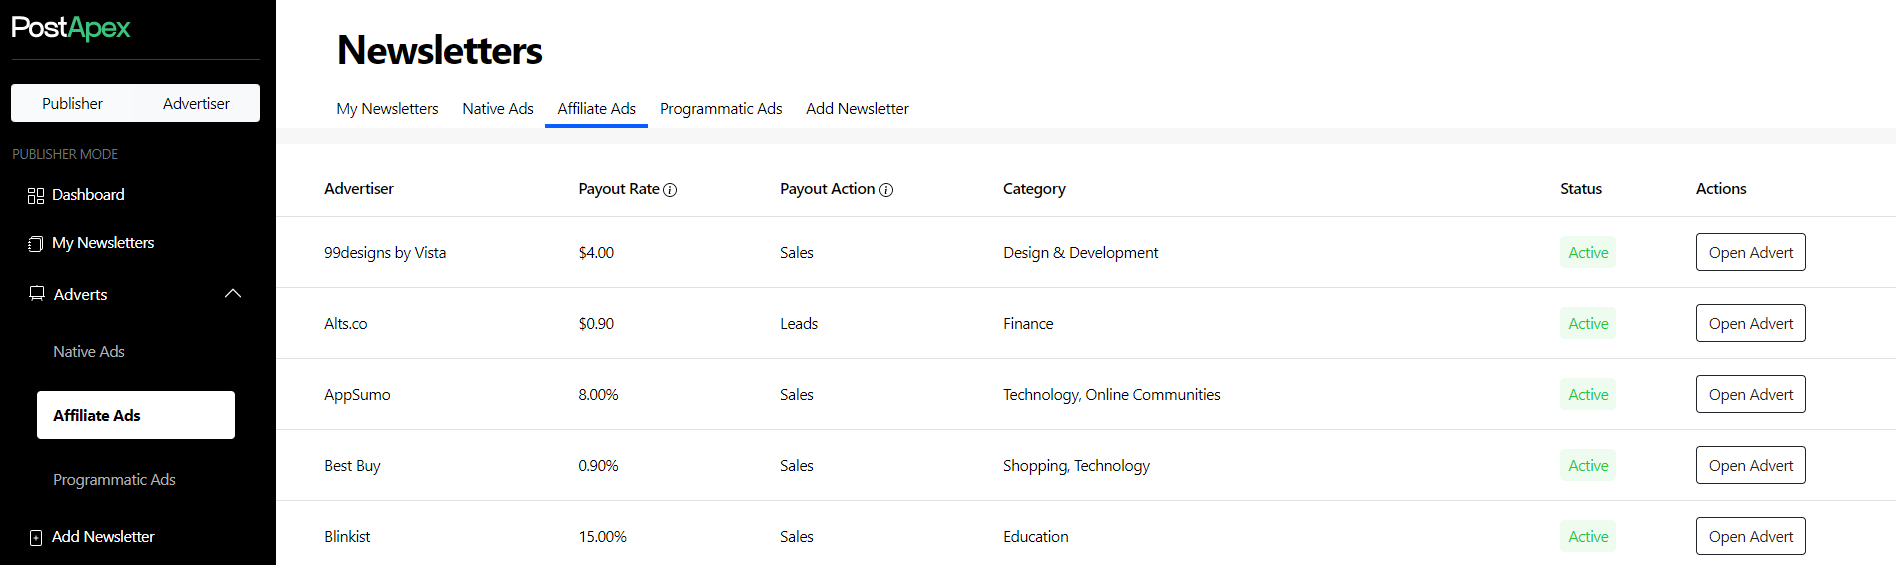The image size is (1896, 565).
Task: Click the Payout Action info icon
Action: click(886, 190)
